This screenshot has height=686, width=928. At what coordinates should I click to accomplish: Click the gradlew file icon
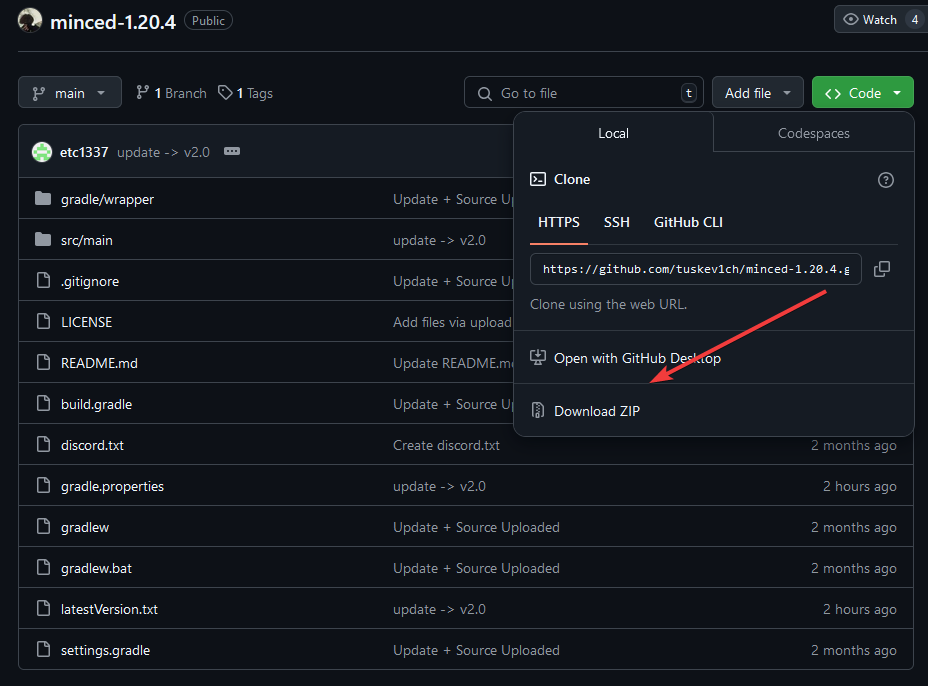click(x=43, y=526)
